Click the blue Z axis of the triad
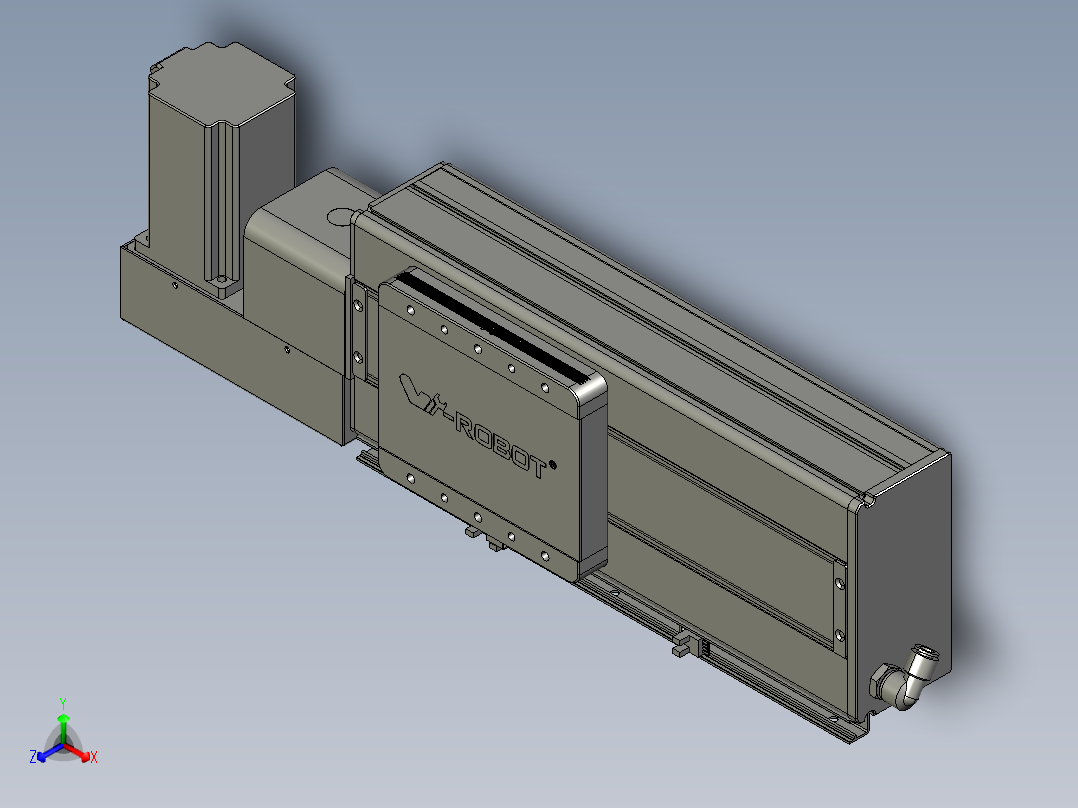This screenshot has height=808, width=1078. [x=45, y=754]
